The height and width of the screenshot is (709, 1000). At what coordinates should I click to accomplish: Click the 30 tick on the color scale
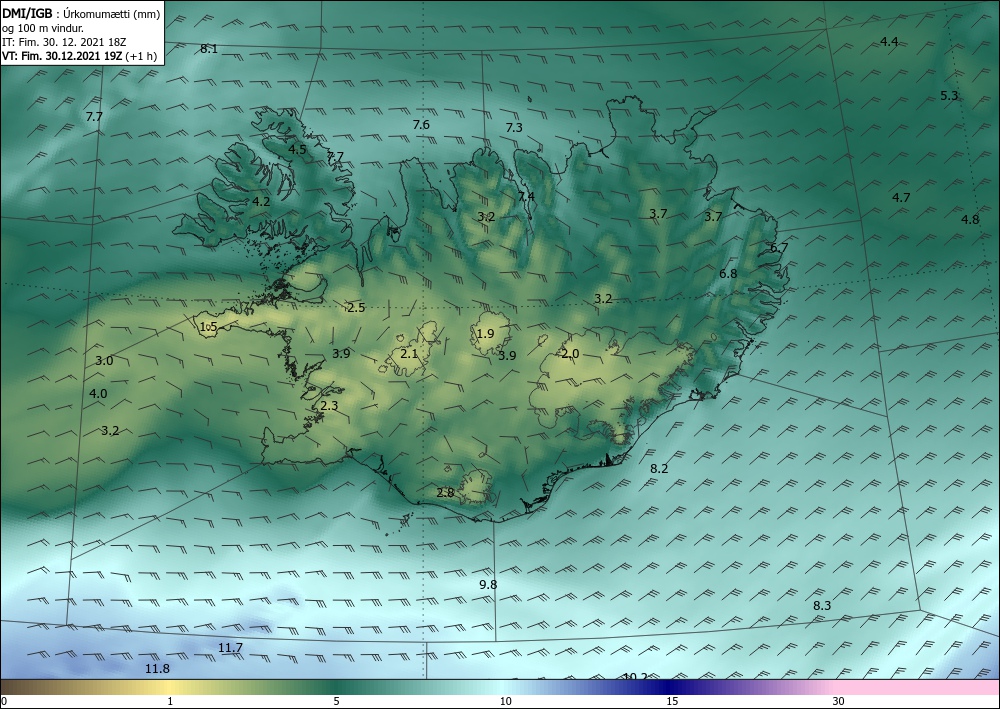tap(839, 702)
